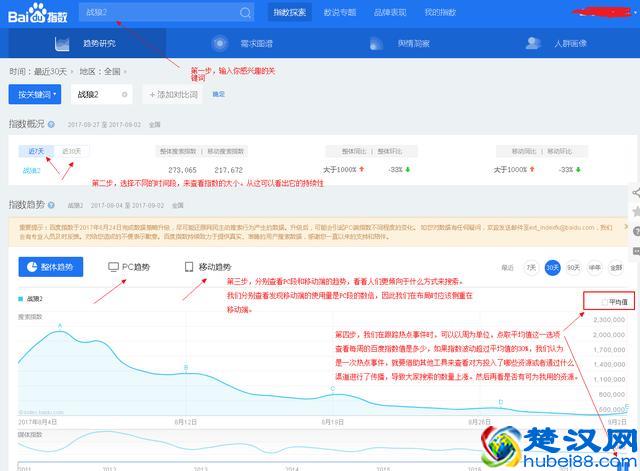This screenshot has height=471, width=640.
Task: Click the Baidu Index logo
Action: pyautogui.click(x=38, y=13)
